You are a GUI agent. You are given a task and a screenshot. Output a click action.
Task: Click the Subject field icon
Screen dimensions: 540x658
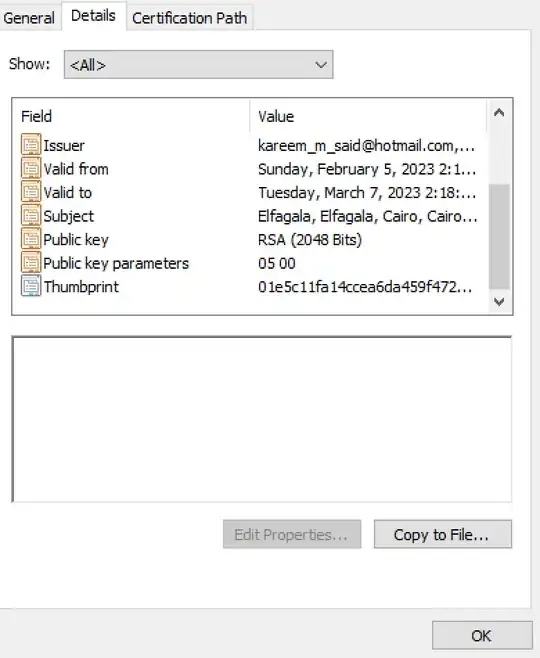tap(31, 215)
